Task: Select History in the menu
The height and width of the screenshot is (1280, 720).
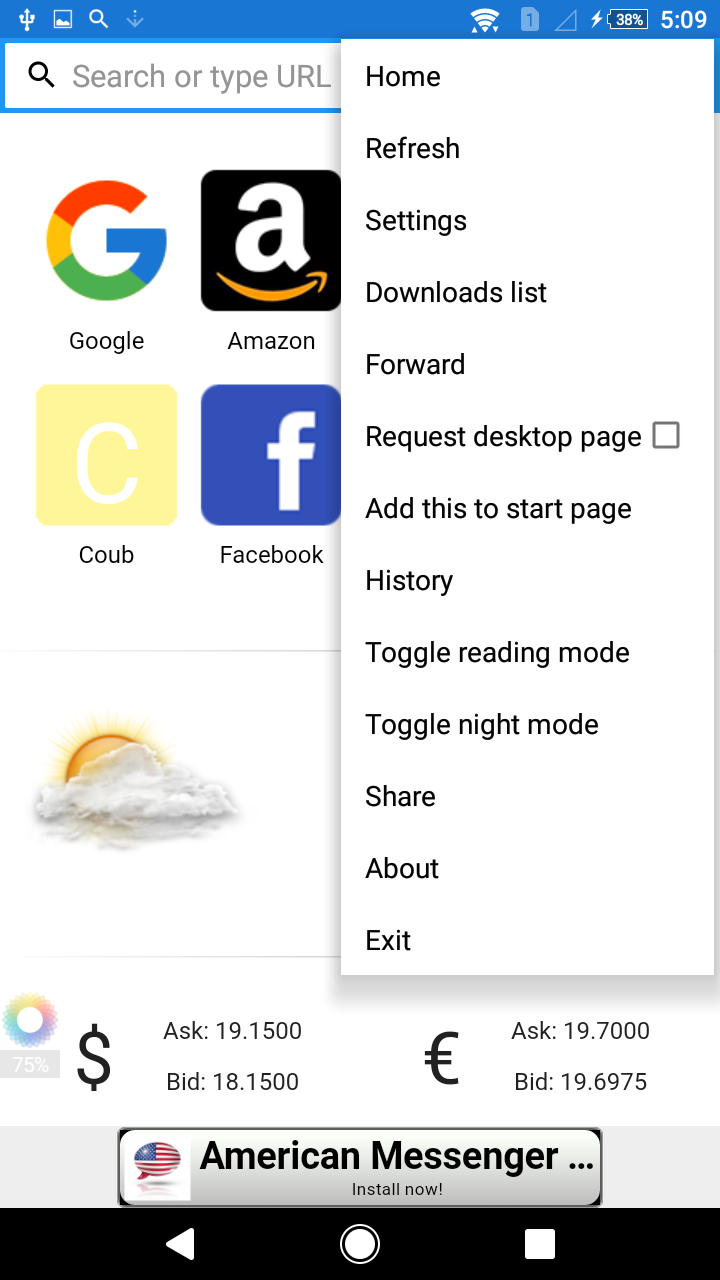Action: coord(409,581)
